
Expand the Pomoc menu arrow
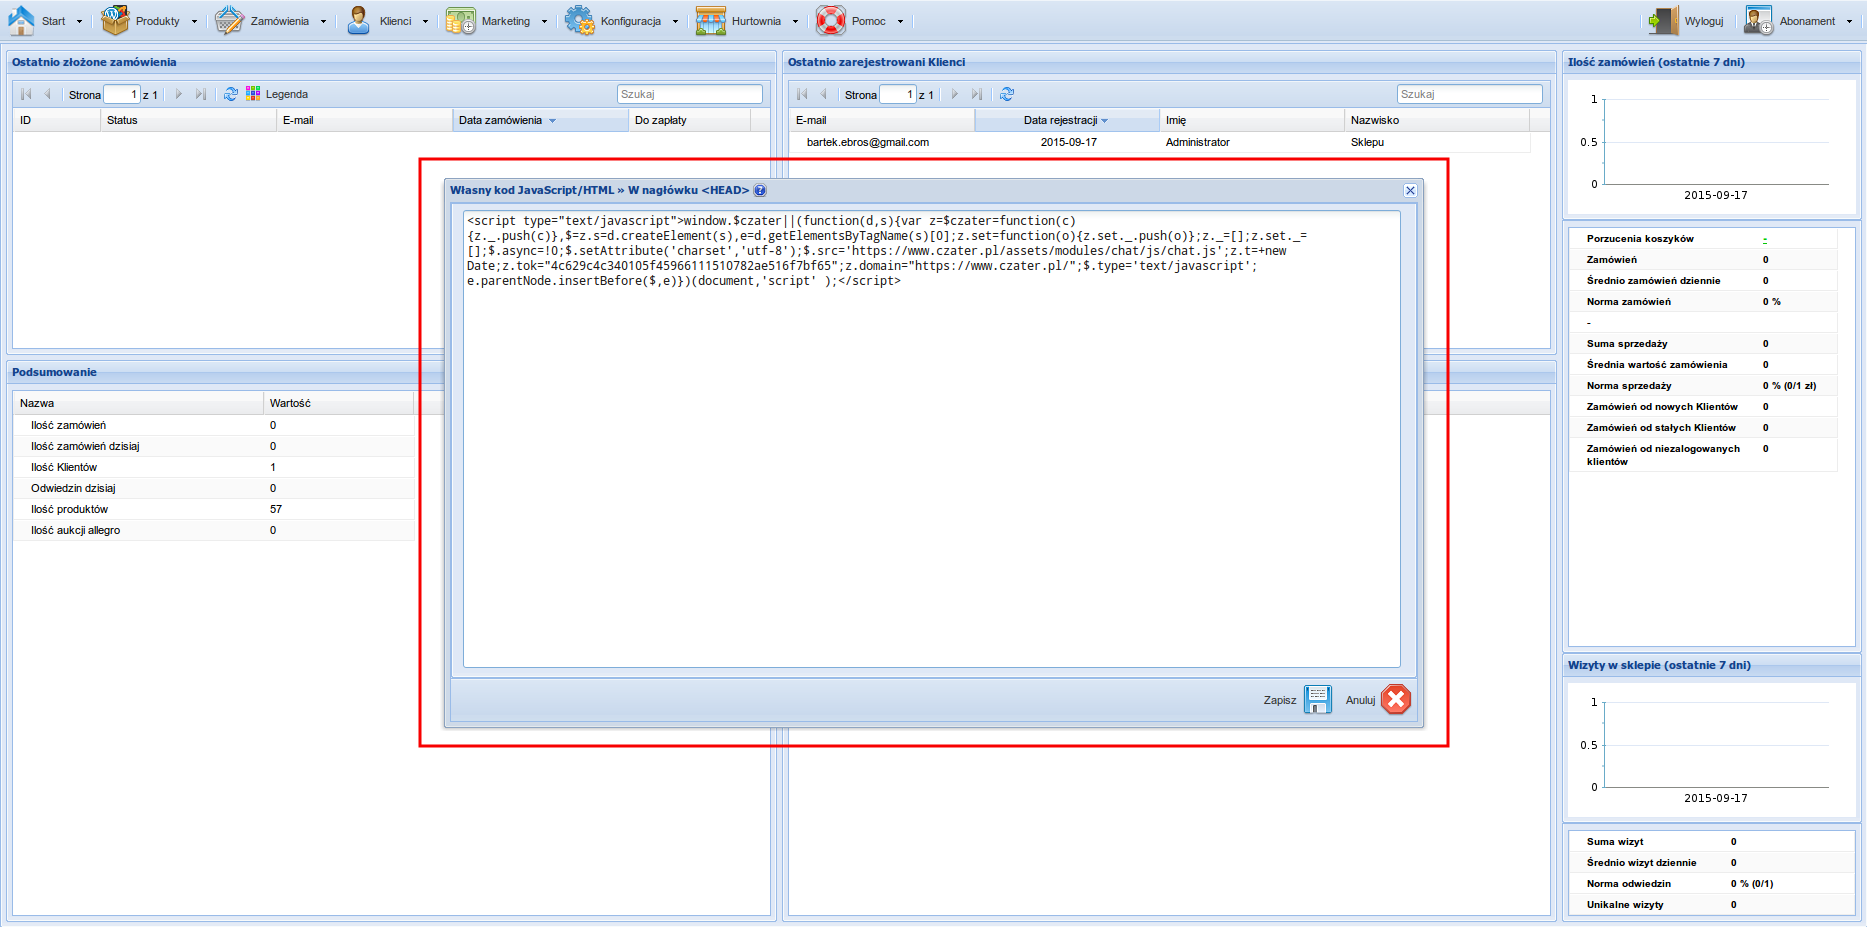click(900, 21)
